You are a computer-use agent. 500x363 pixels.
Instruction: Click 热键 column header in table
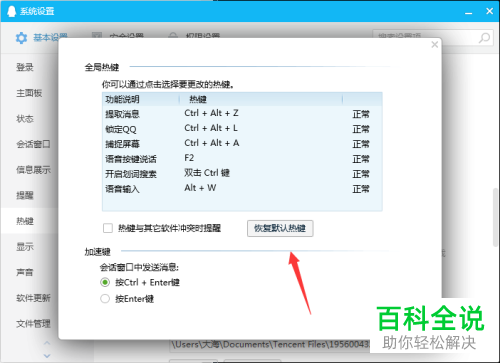coord(261,99)
